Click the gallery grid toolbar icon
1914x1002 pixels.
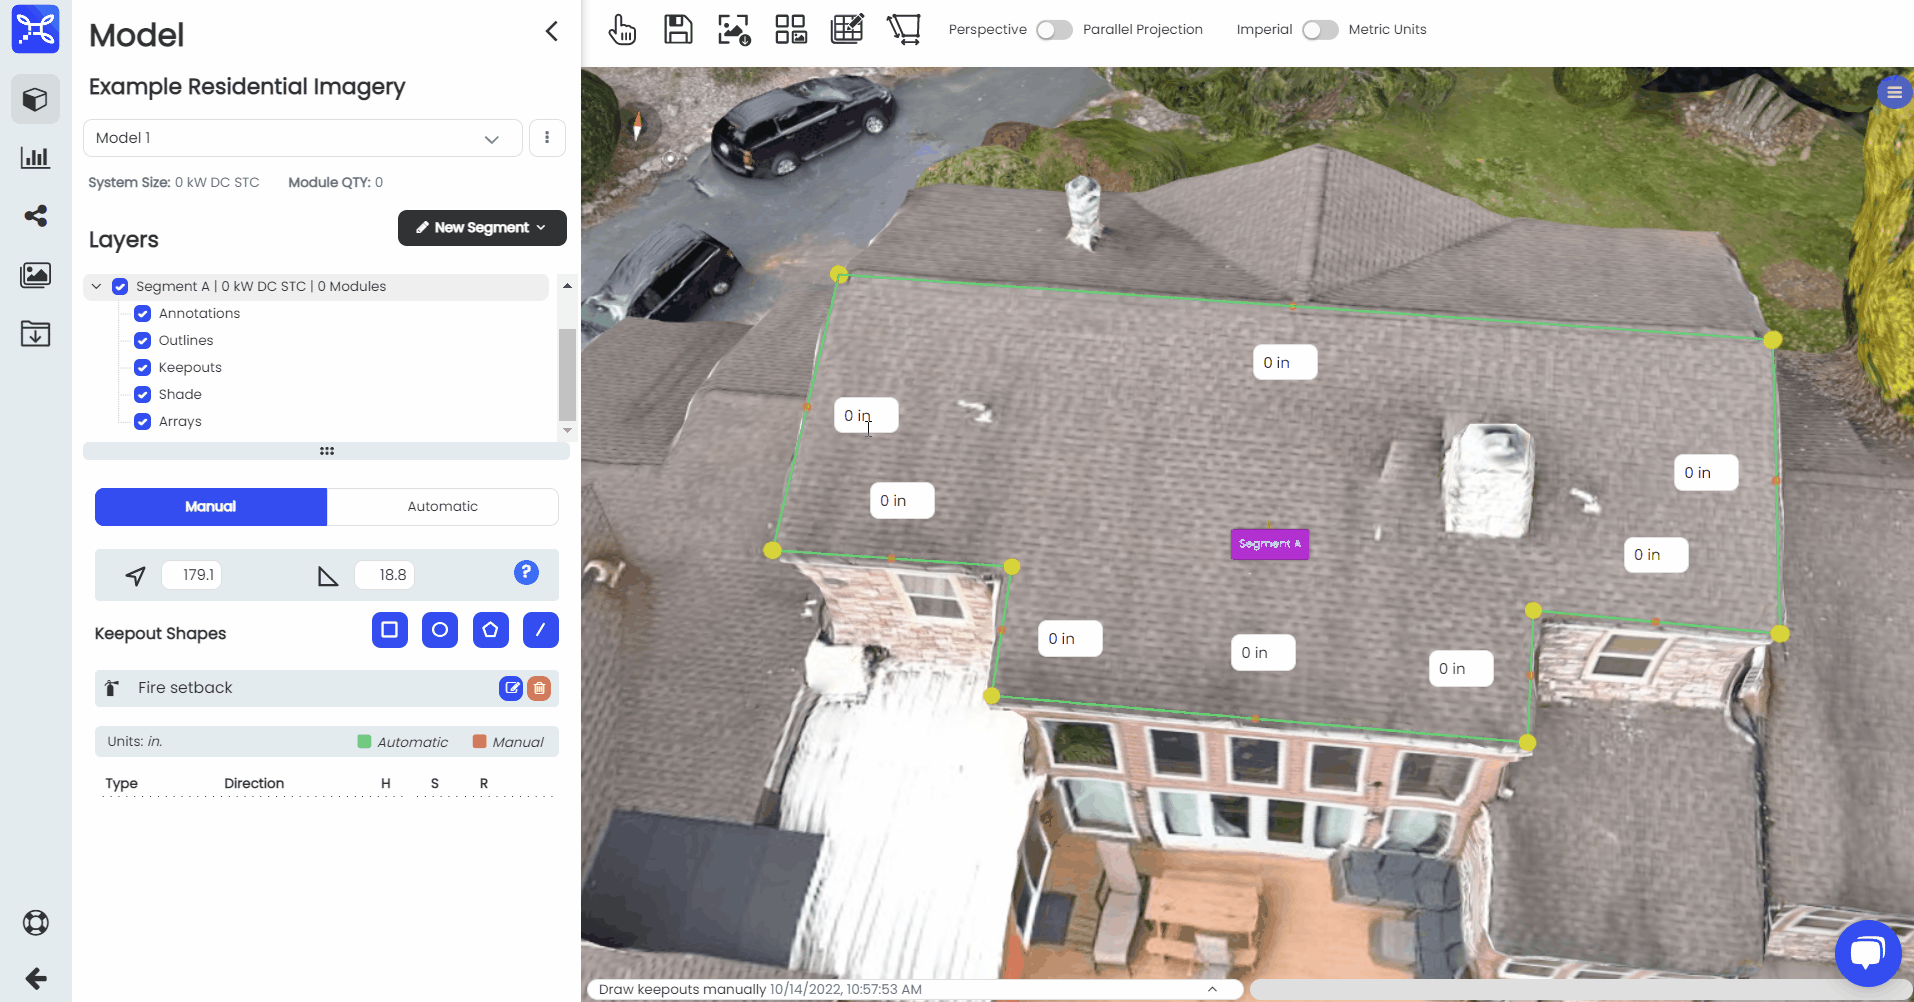(790, 29)
